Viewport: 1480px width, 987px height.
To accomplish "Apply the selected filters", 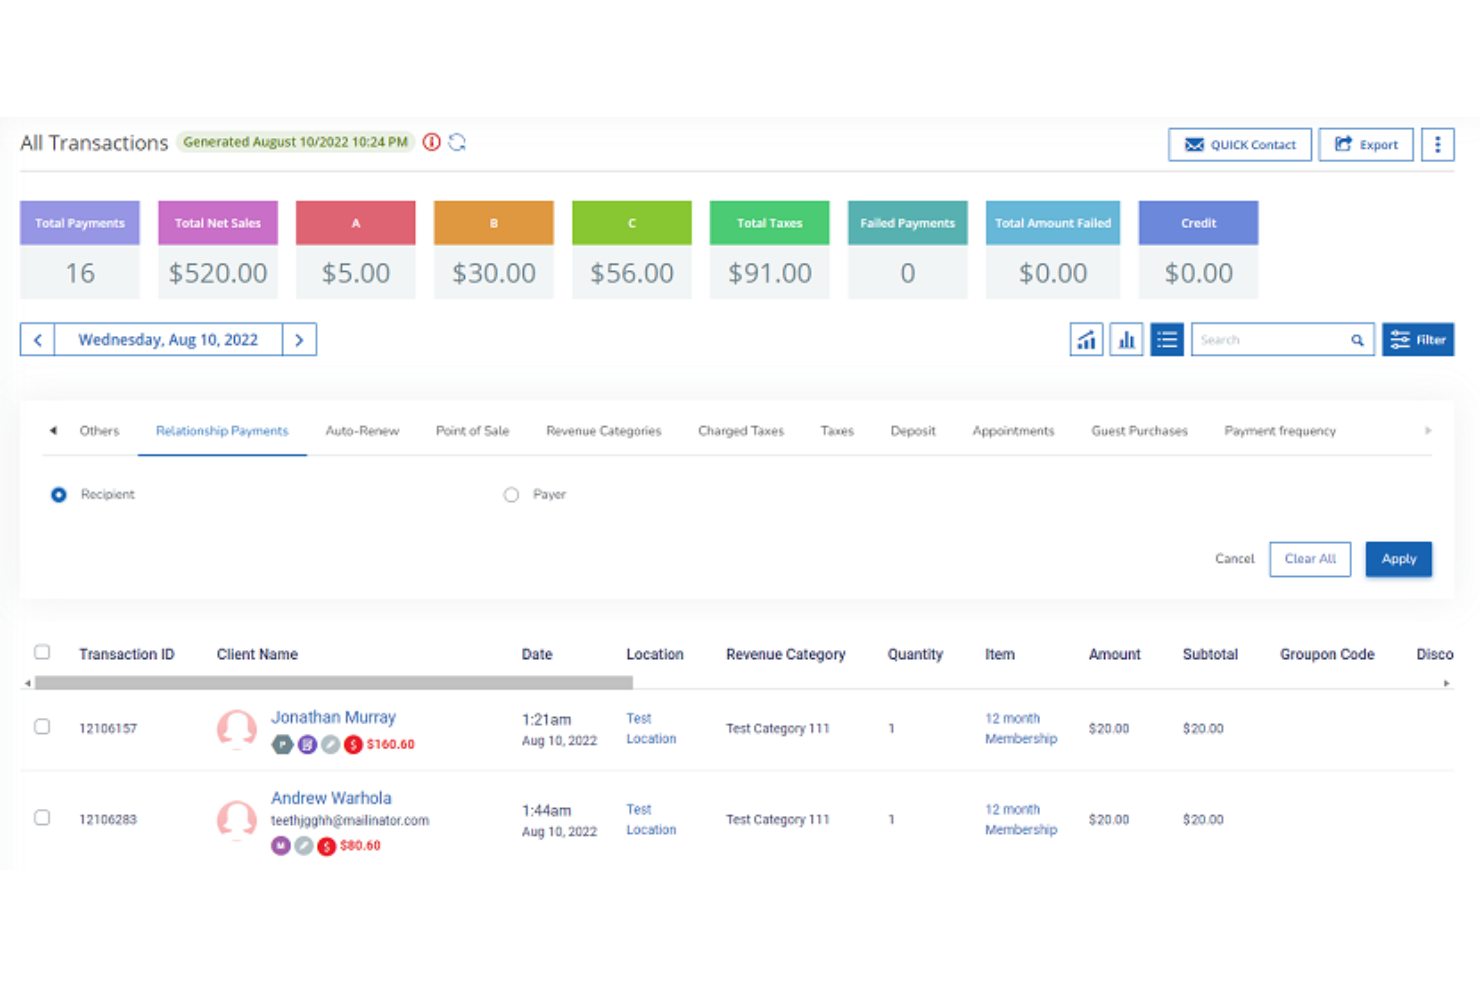I will (x=1398, y=559).
